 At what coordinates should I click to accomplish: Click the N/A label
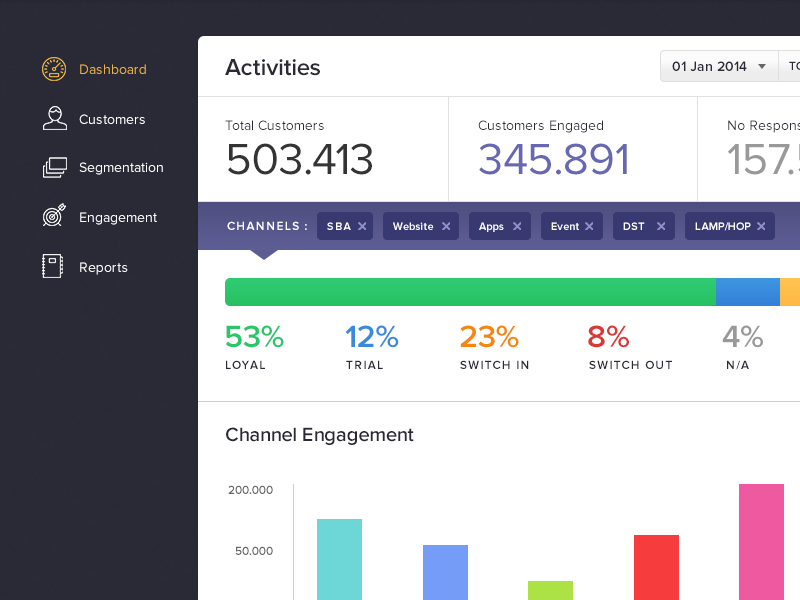pyautogui.click(x=738, y=365)
